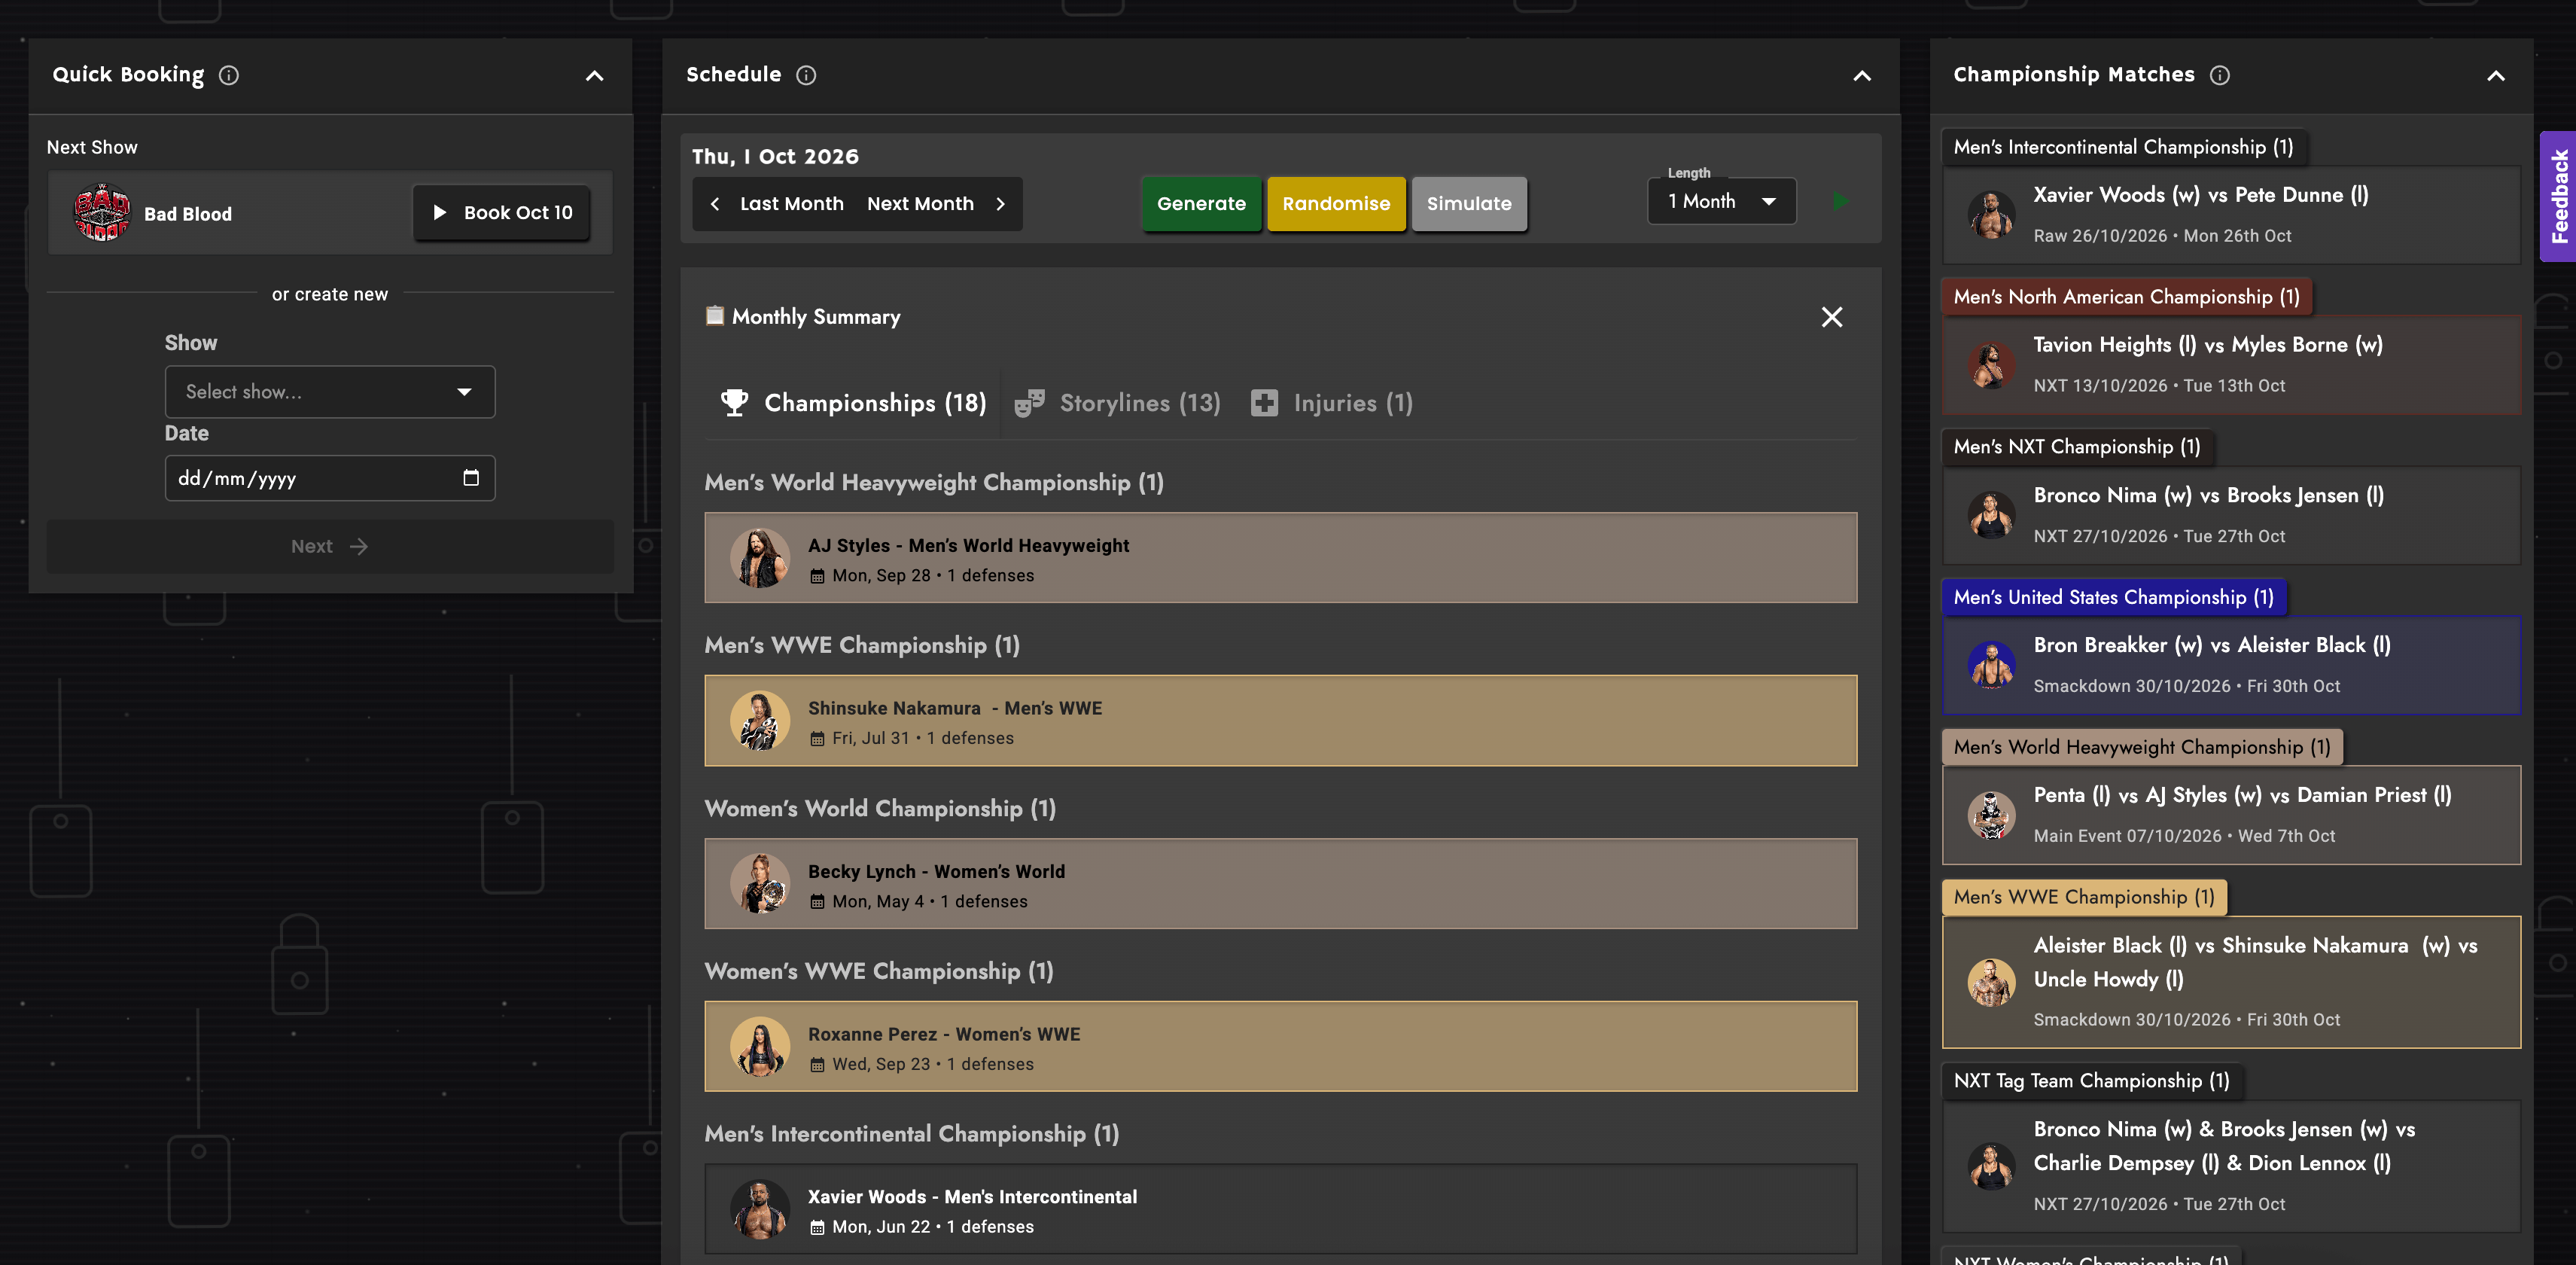Screen dimensions: 2576x1265
Task: Collapse the Championship Matches panel
Action: (x=2495, y=76)
